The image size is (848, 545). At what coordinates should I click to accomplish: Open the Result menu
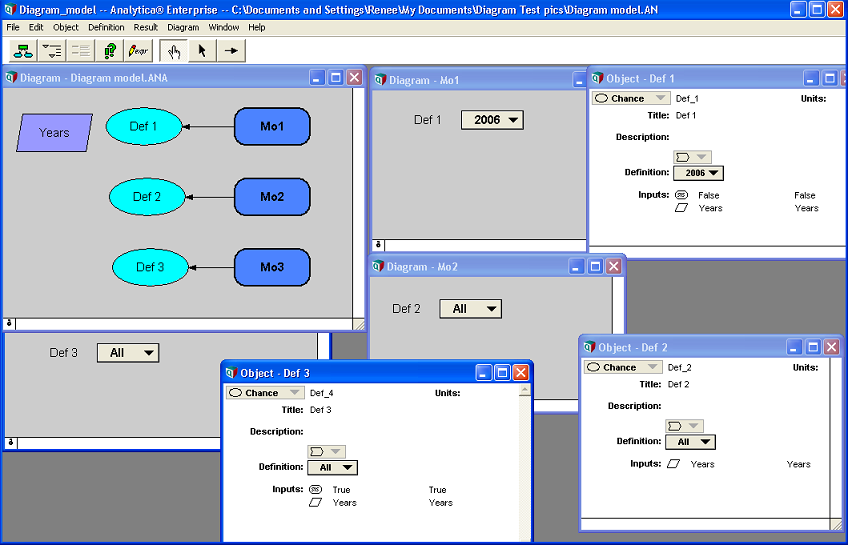pos(145,27)
